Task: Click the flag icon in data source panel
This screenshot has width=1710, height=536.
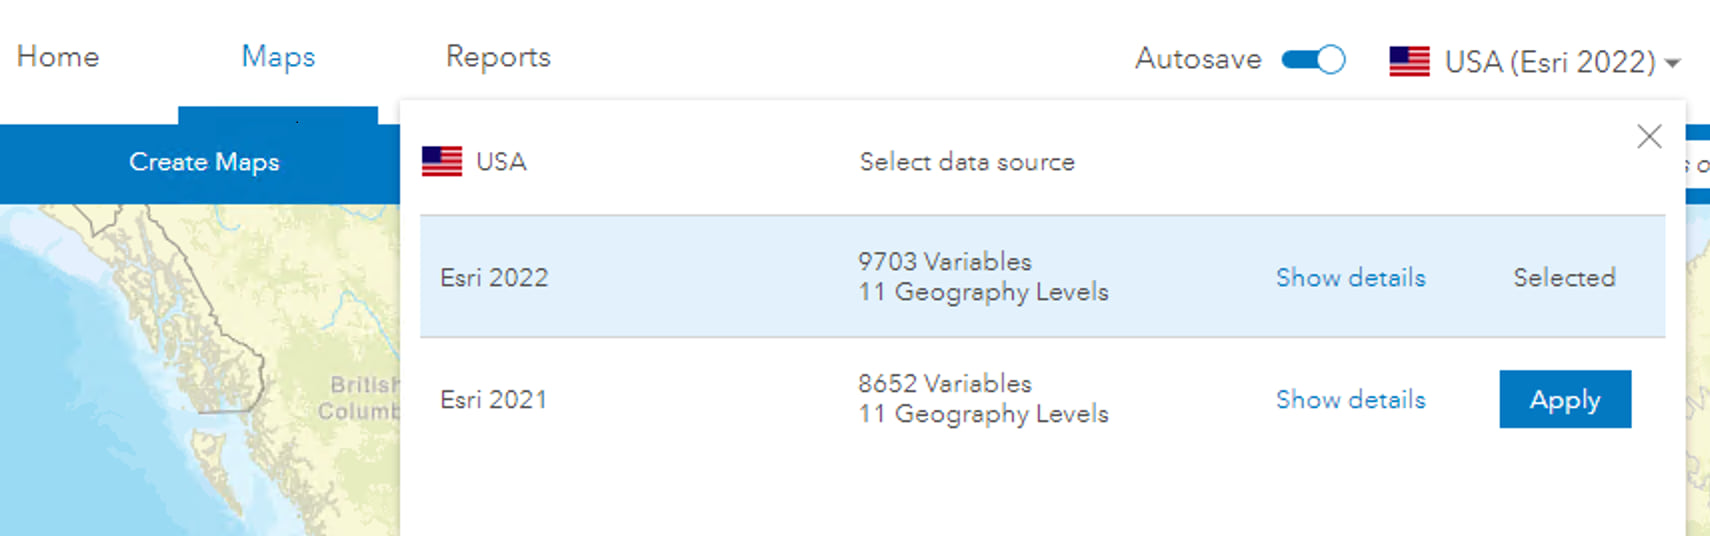Action: (442, 162)
